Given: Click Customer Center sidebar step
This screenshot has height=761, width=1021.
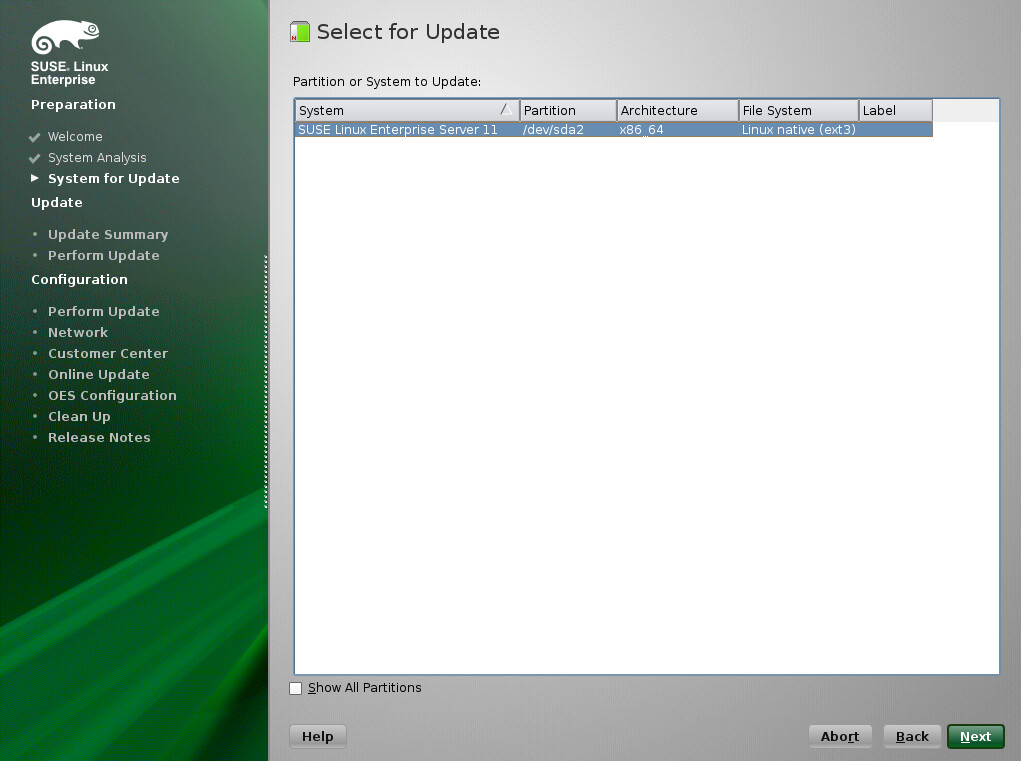Looking at the screenshot, I should pyautogui.click(x=108, y=353).
